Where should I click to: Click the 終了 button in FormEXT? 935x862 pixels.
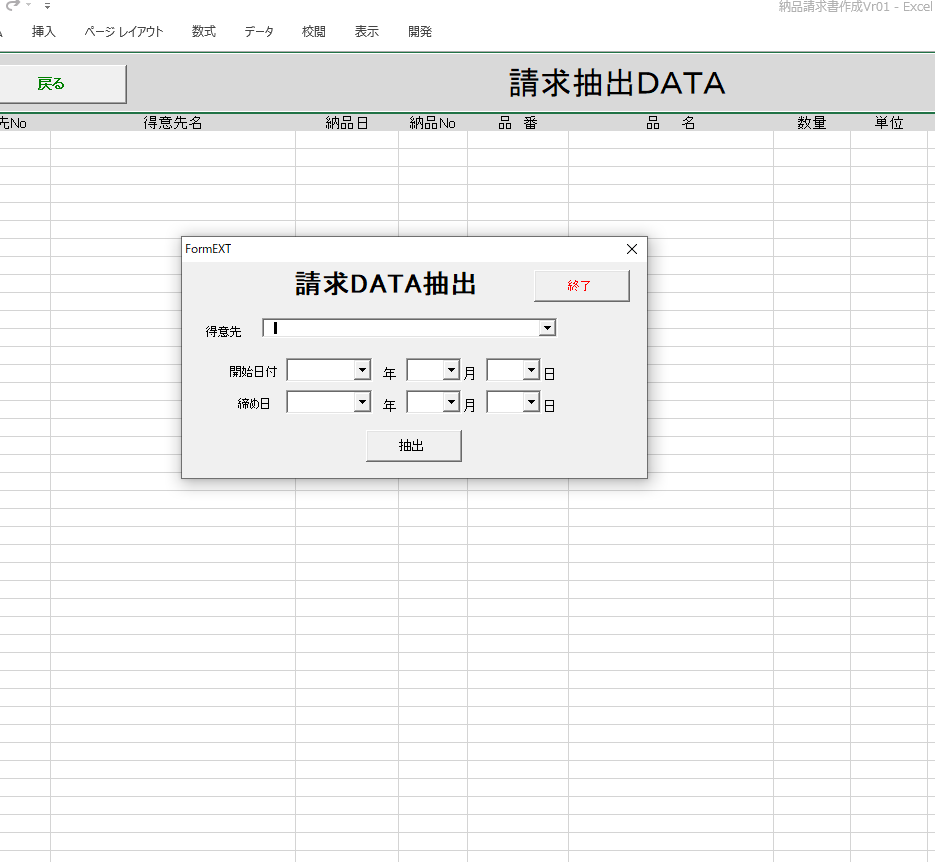[x=581, y=286]
